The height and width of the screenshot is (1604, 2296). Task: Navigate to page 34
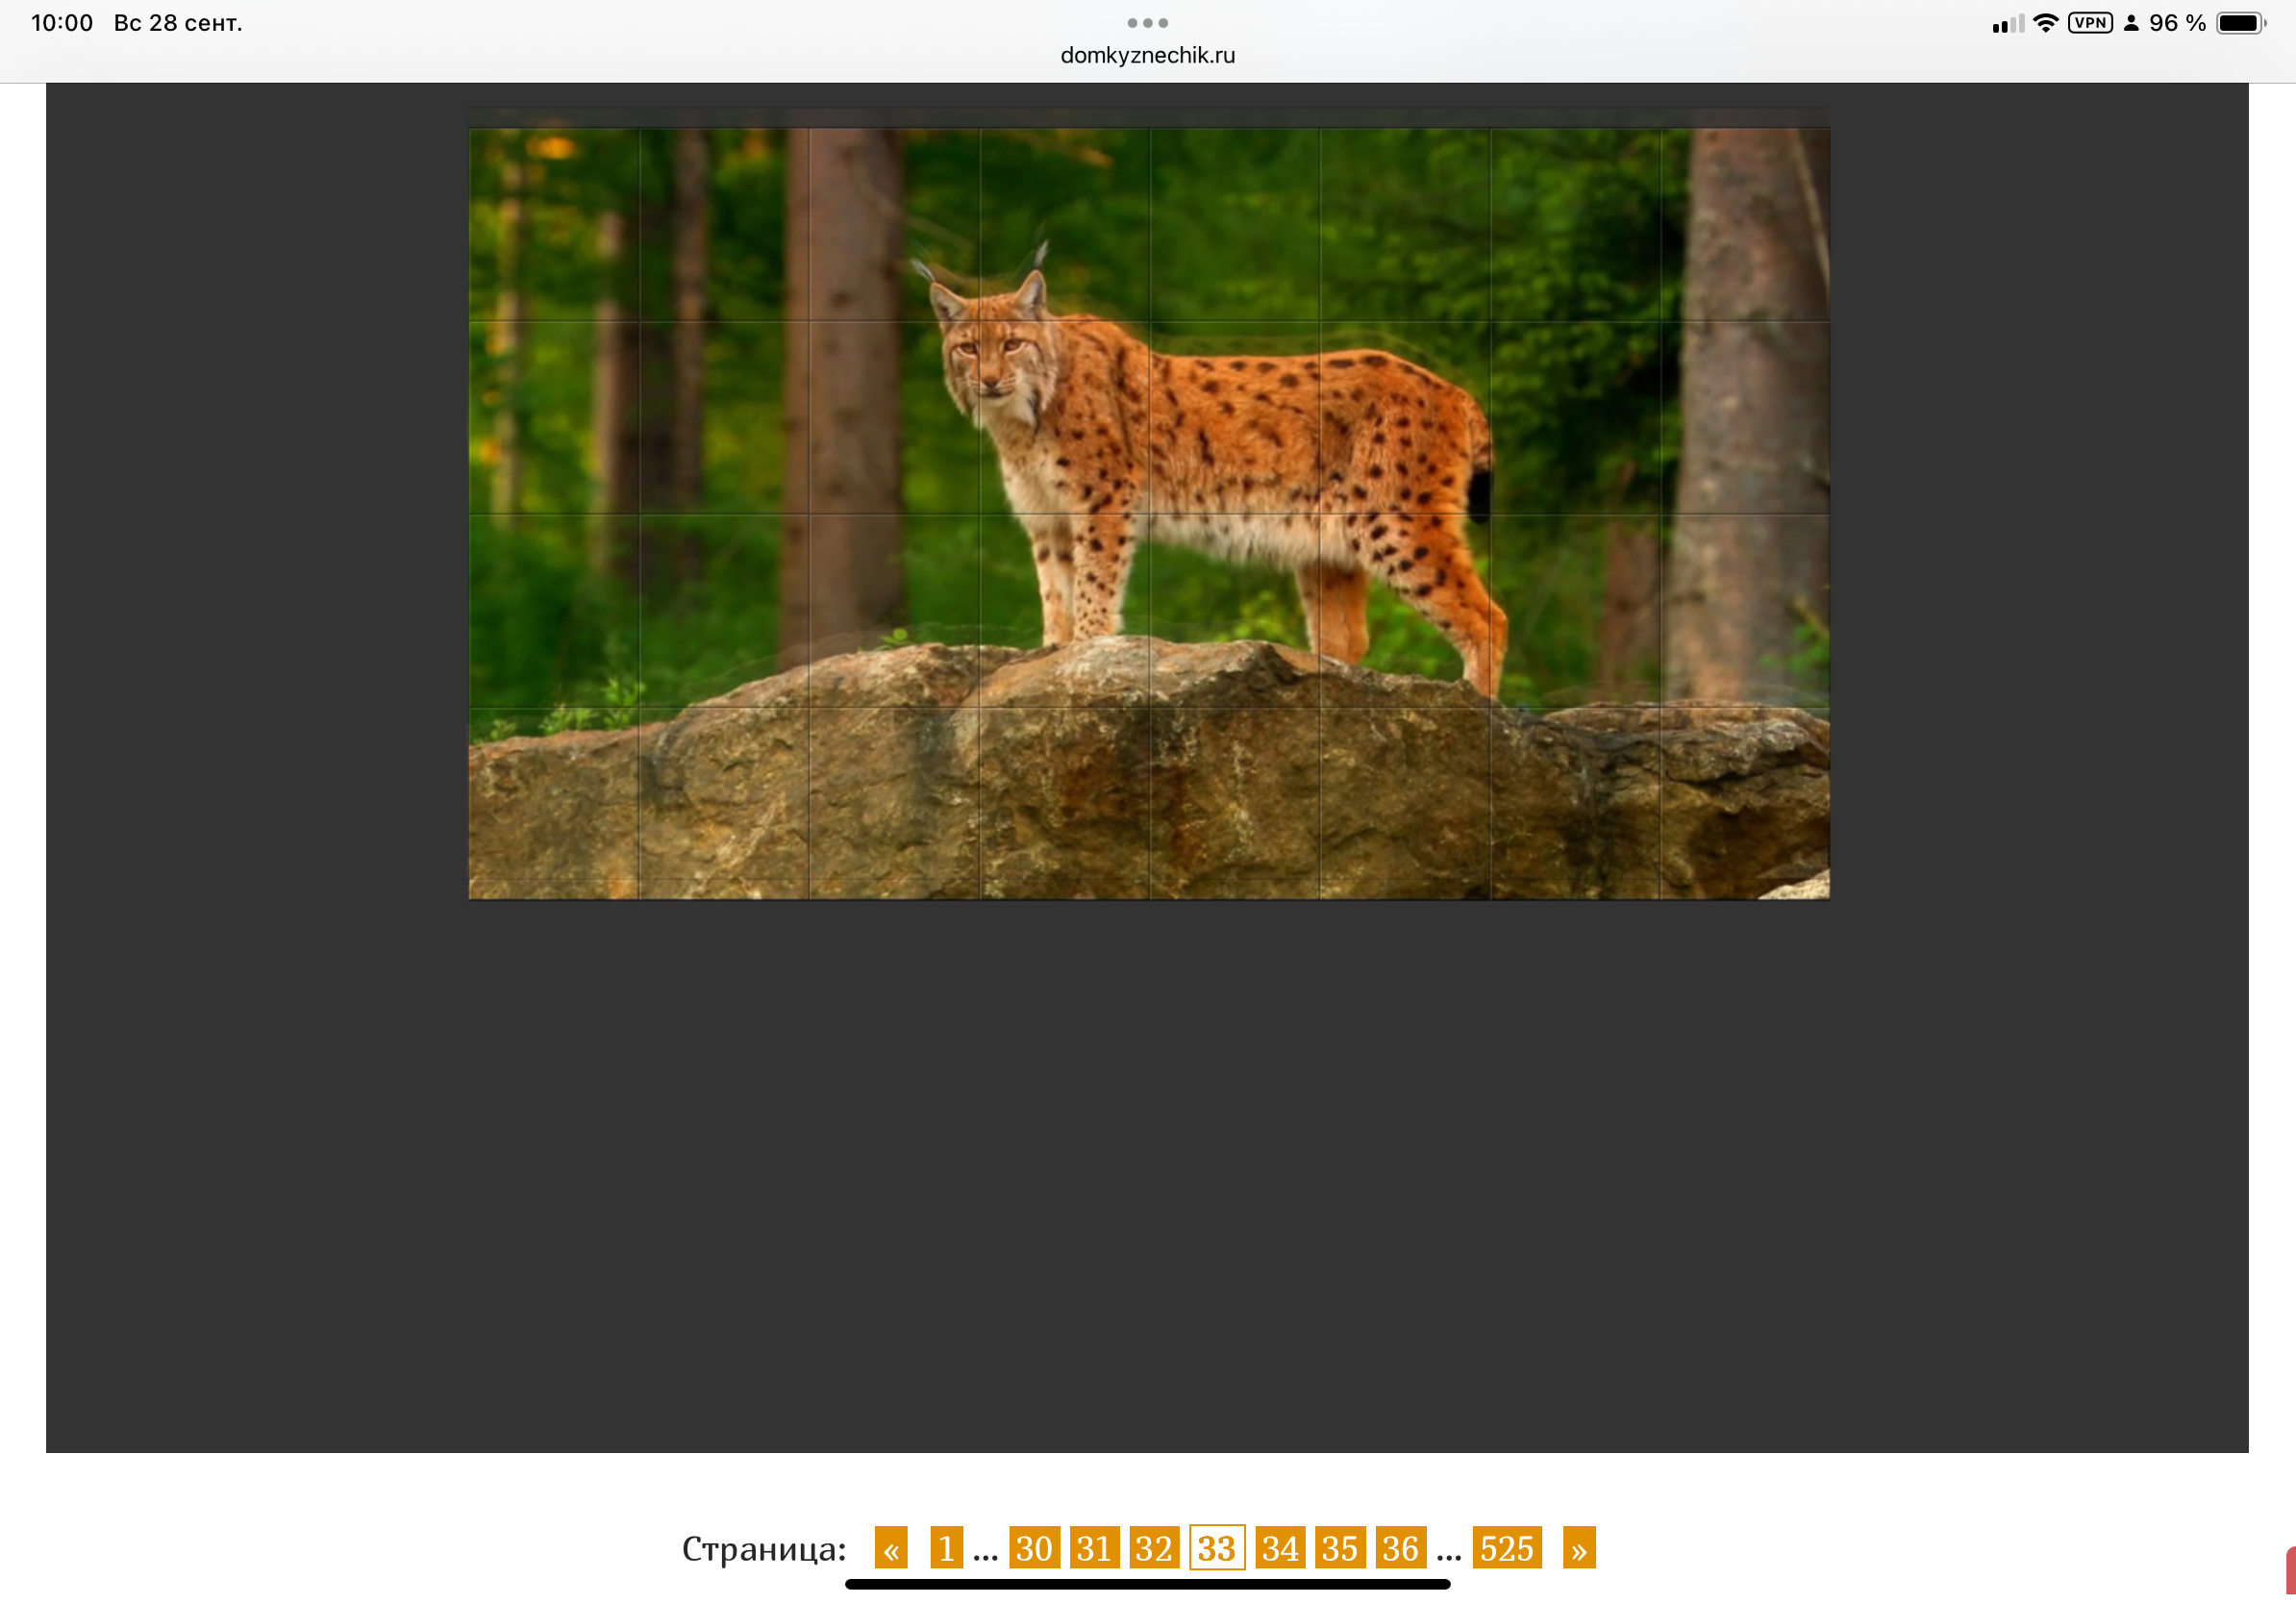click(1279, 1548)
